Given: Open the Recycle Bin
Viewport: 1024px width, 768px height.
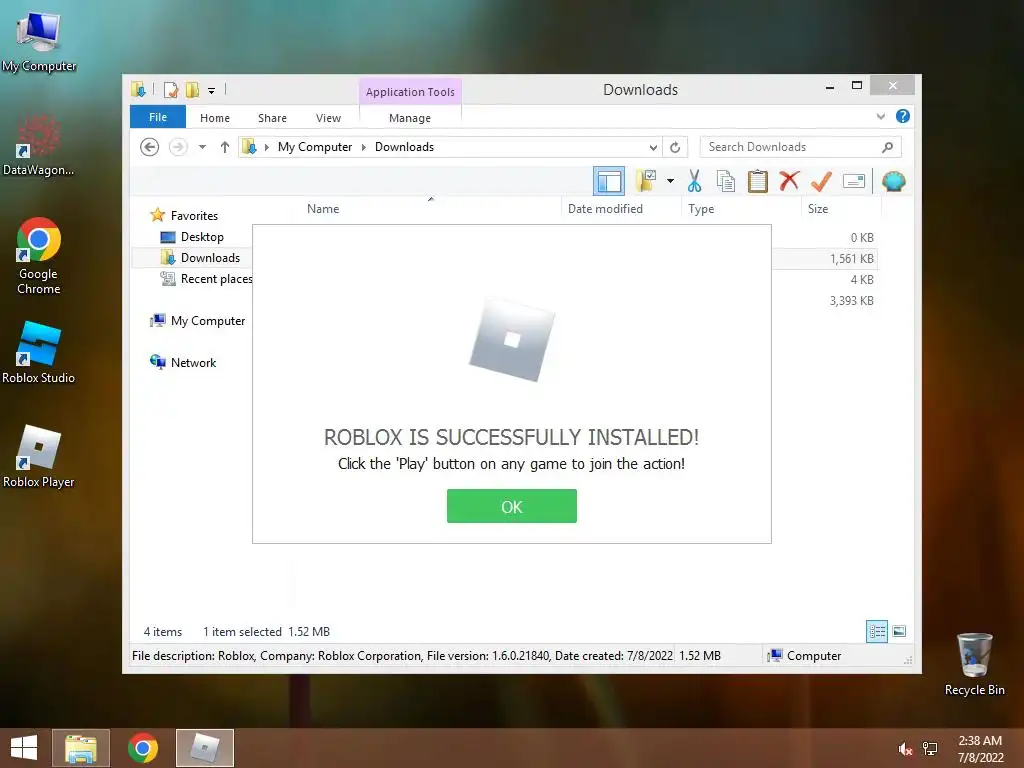Looking at the screenshot, I should 974,664.
